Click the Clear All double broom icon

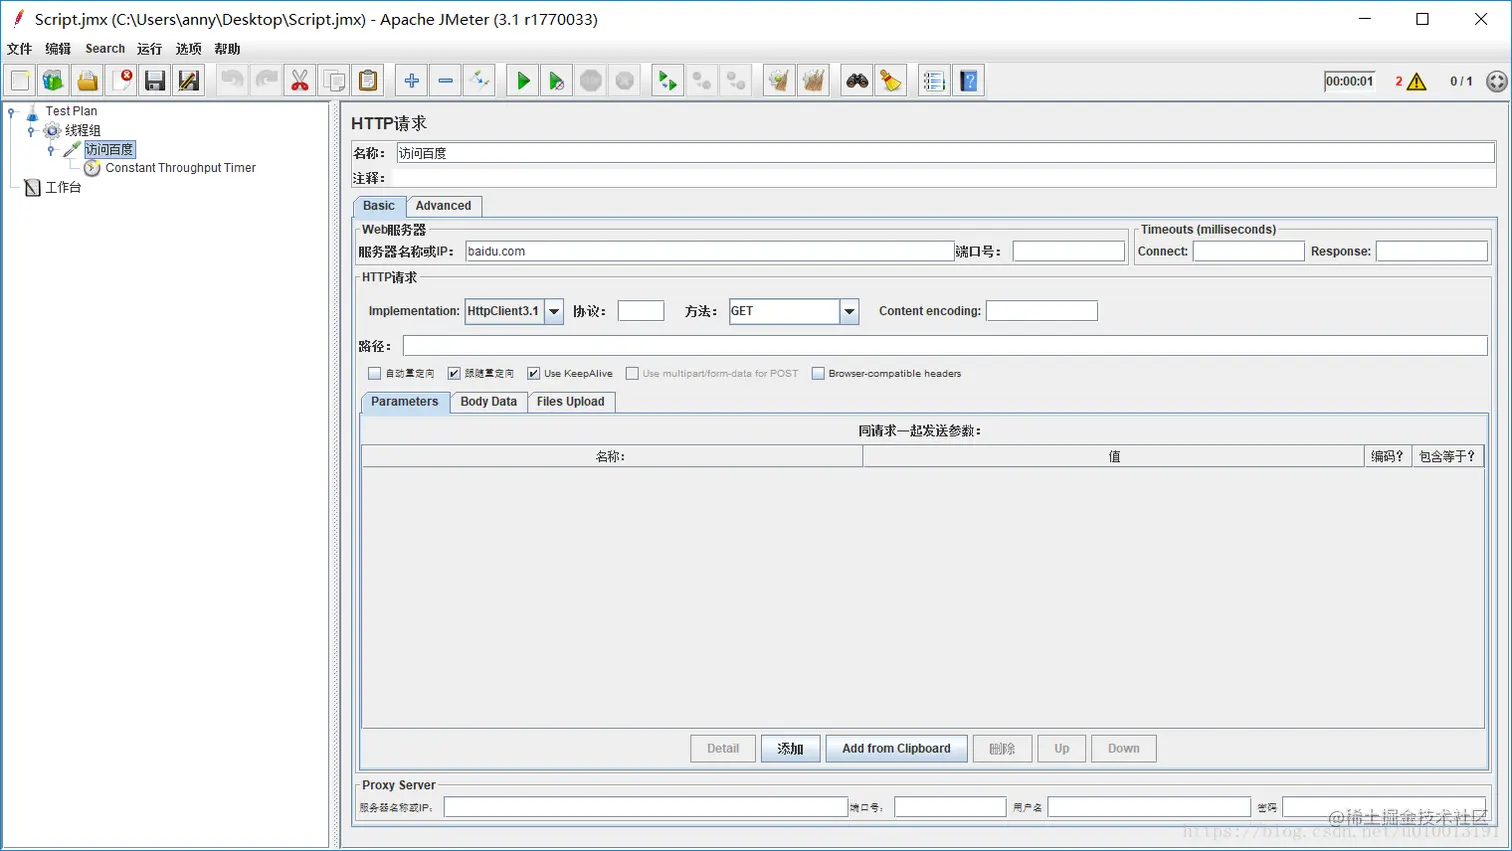pyautogui.click(x=814, y=81)
